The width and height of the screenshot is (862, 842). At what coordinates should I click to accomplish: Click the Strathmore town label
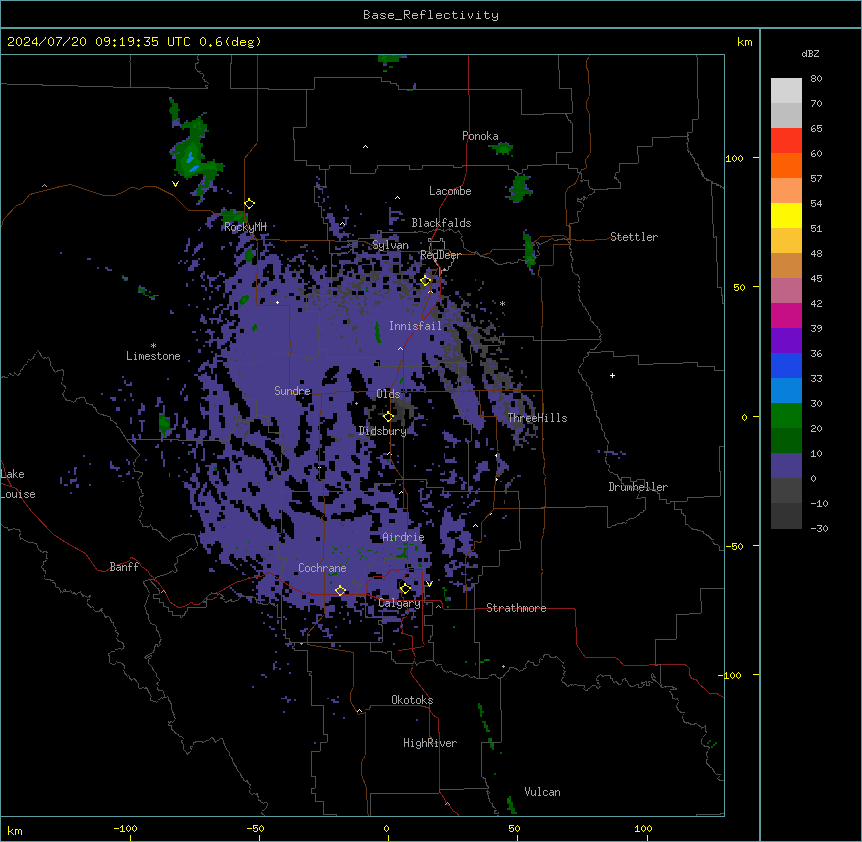tap(516, 608)
